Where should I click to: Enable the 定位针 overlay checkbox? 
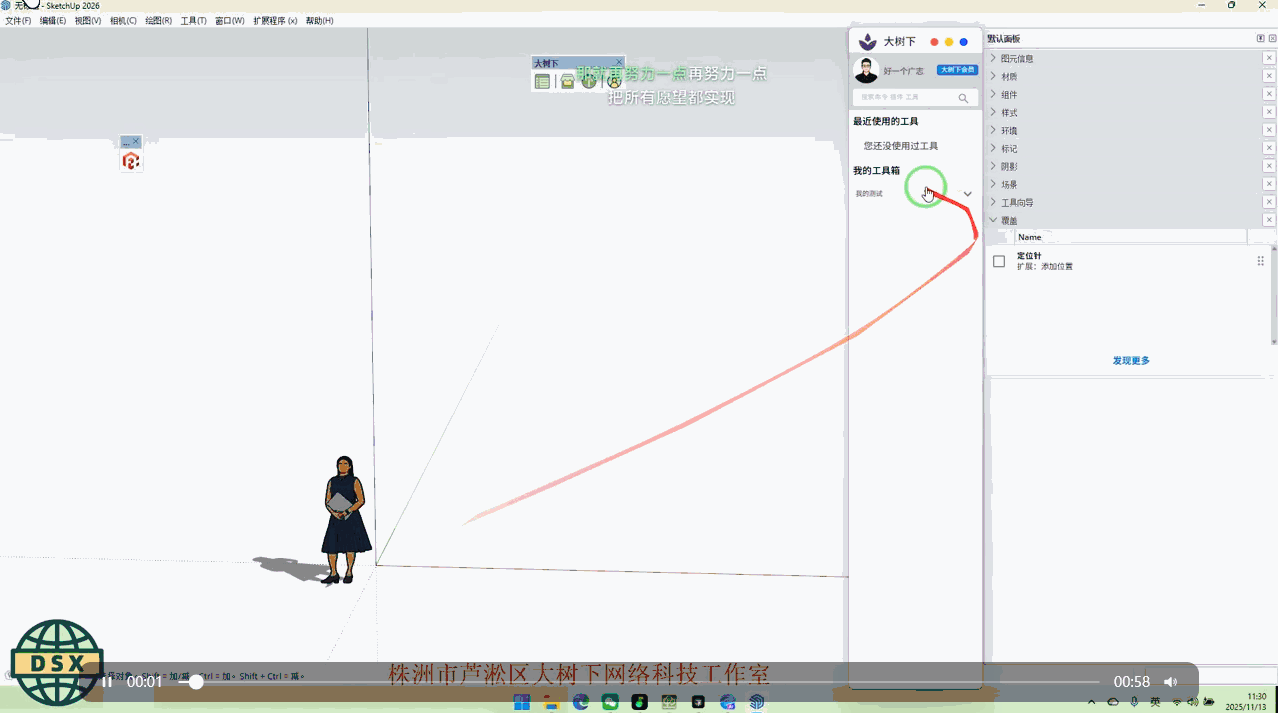click(998, 262)
